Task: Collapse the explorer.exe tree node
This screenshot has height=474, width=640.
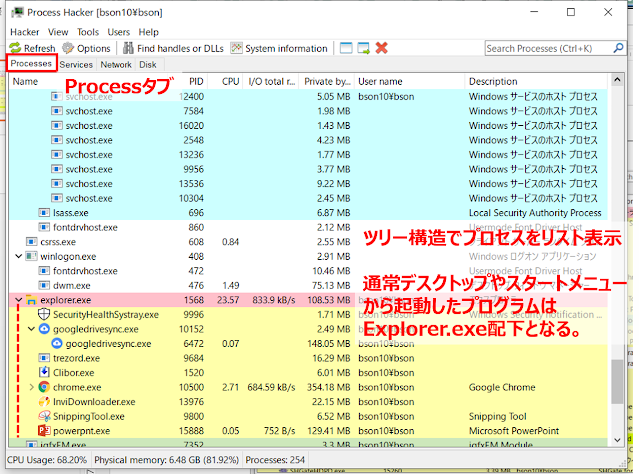Action: tap(18, 300)
